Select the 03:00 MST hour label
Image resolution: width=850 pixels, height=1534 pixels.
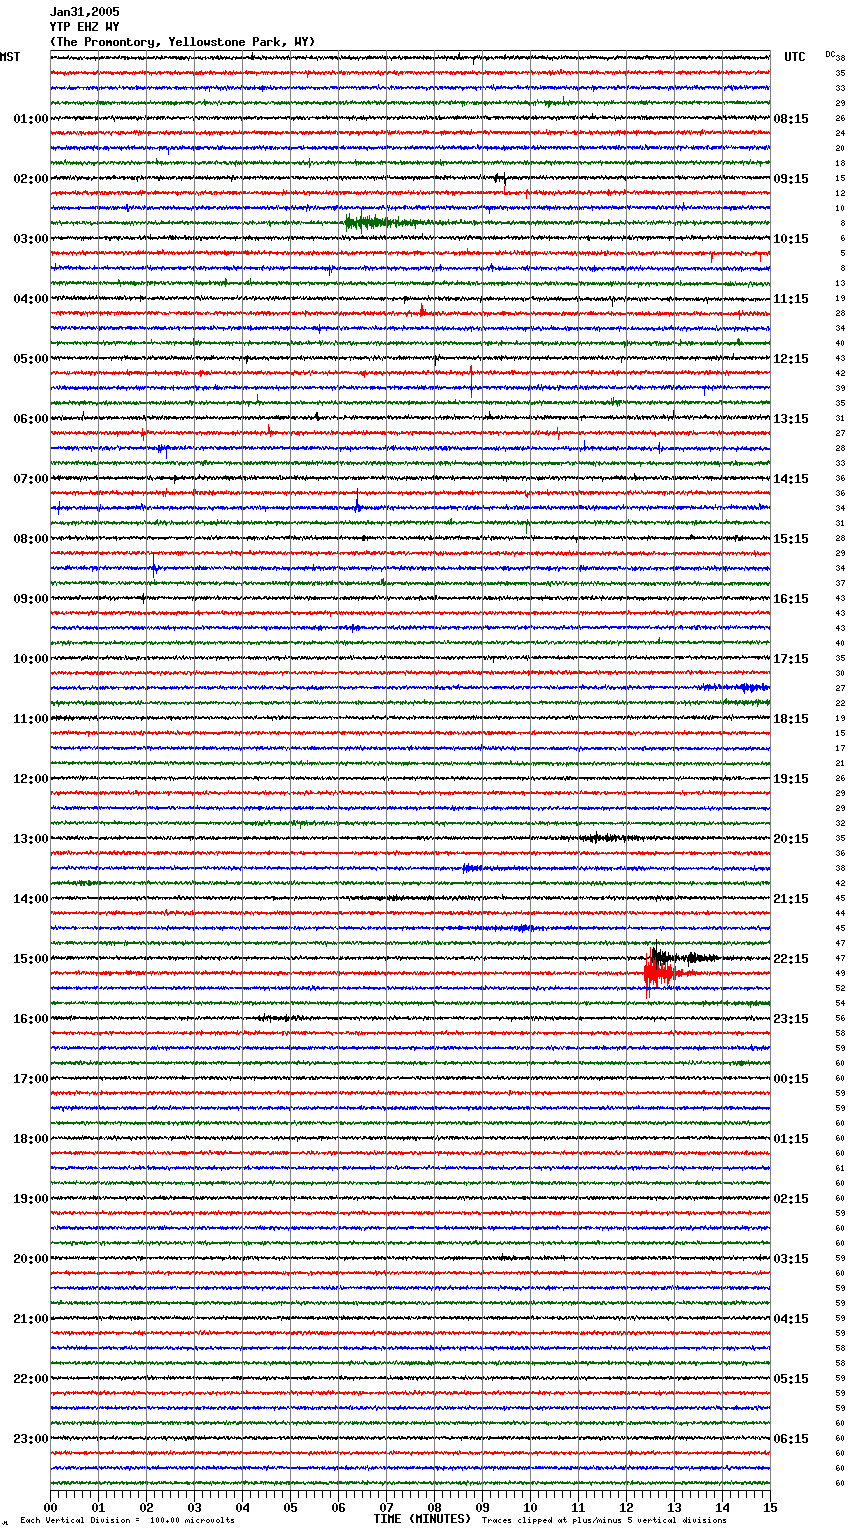31,239
